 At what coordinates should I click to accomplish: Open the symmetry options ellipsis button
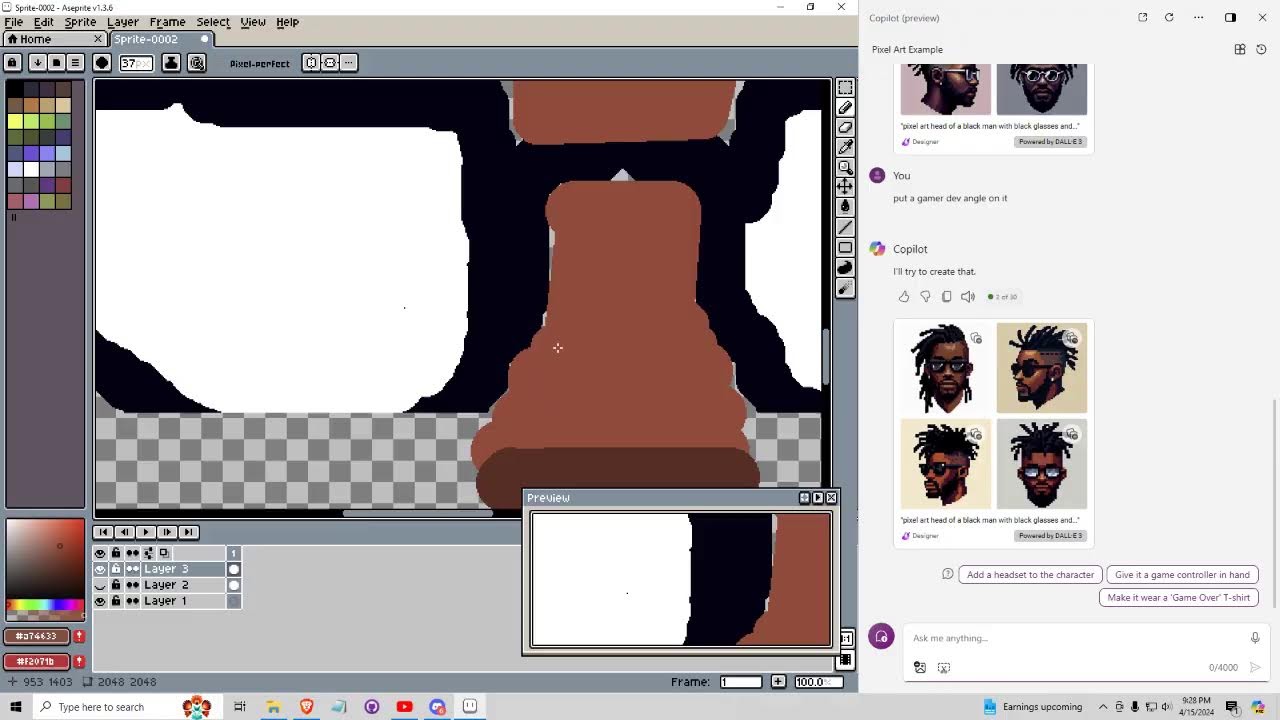(x=348, y=63)
